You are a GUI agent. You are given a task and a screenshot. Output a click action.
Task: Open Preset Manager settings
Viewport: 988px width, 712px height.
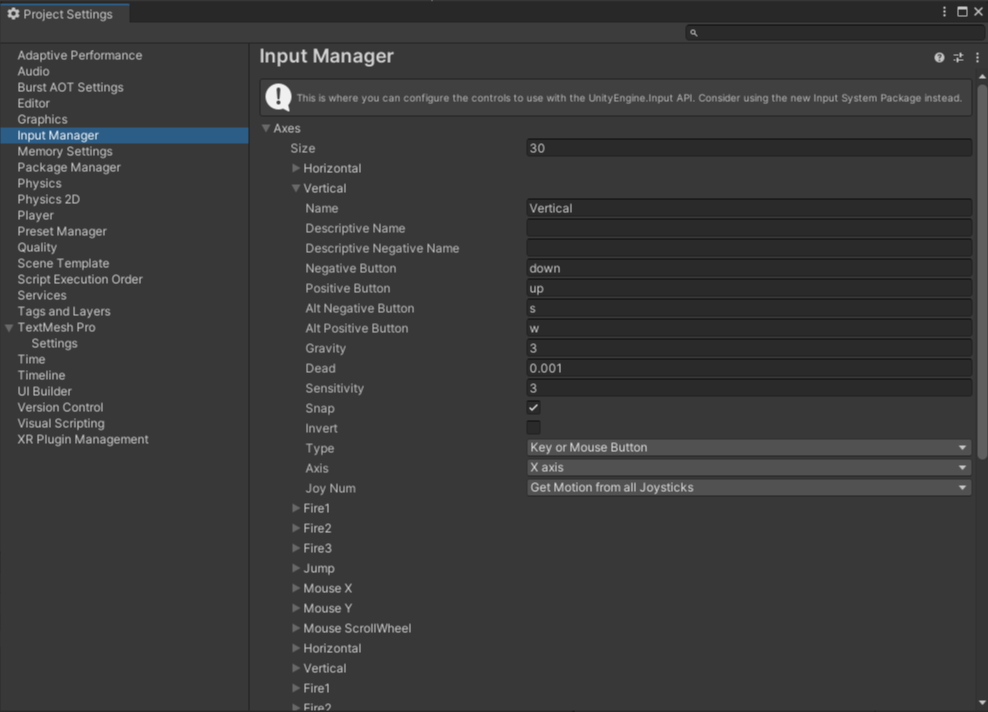tap(62, 231)
